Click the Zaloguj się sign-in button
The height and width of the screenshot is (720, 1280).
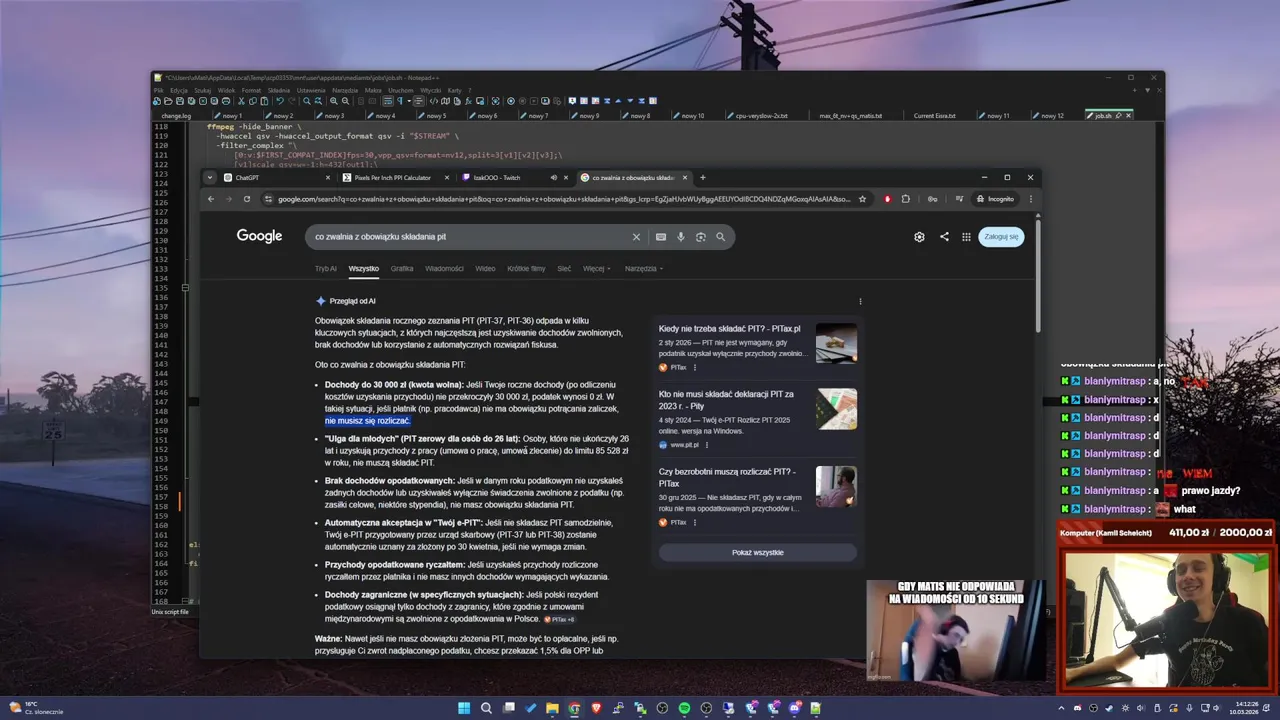click(1001, 237)
